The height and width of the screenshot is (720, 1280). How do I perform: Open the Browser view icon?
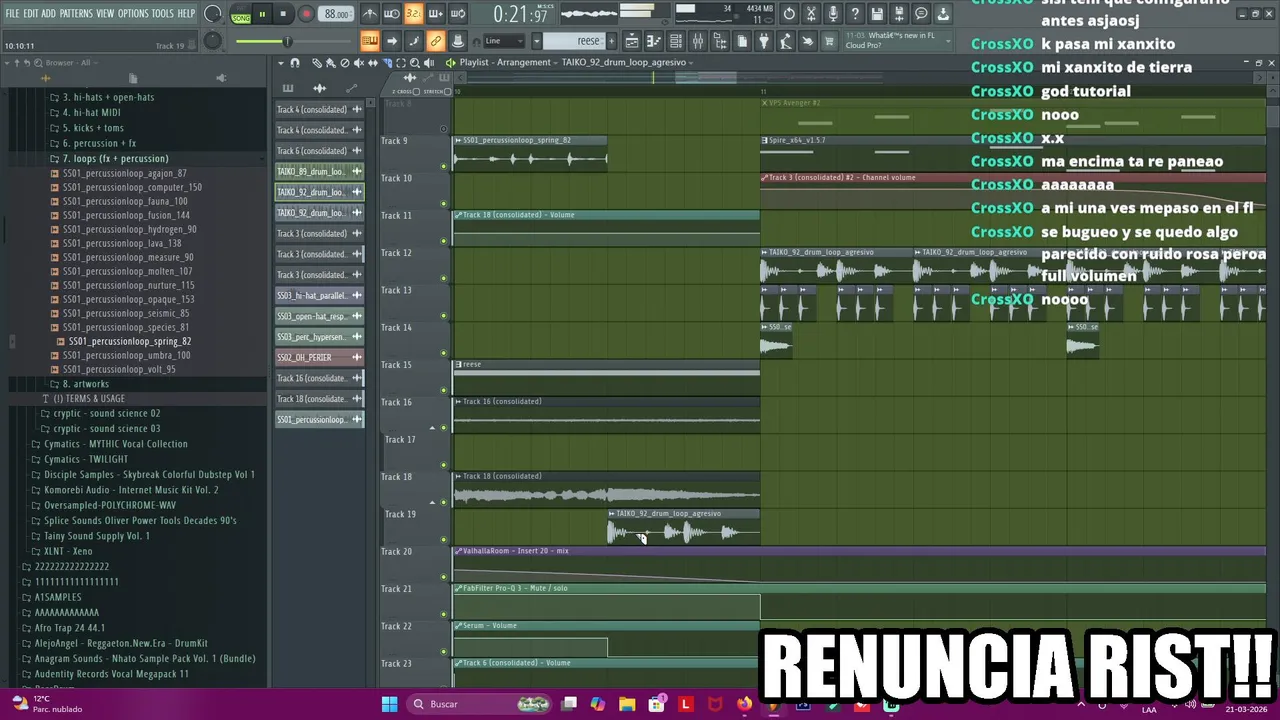click(x=720, y=41)
